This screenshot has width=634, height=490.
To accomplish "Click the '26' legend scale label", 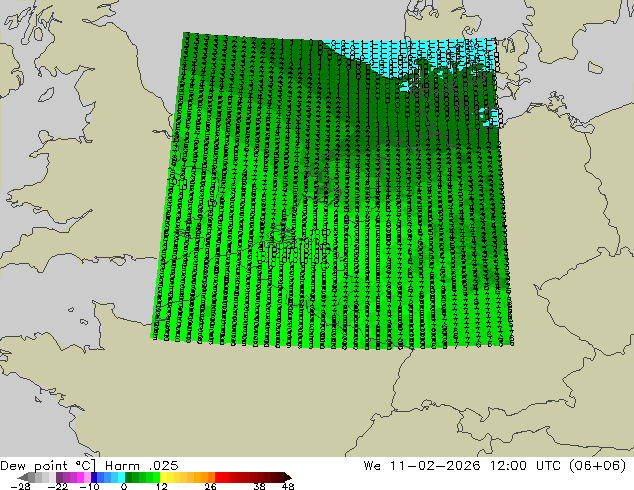I will [x=210, y=486].
